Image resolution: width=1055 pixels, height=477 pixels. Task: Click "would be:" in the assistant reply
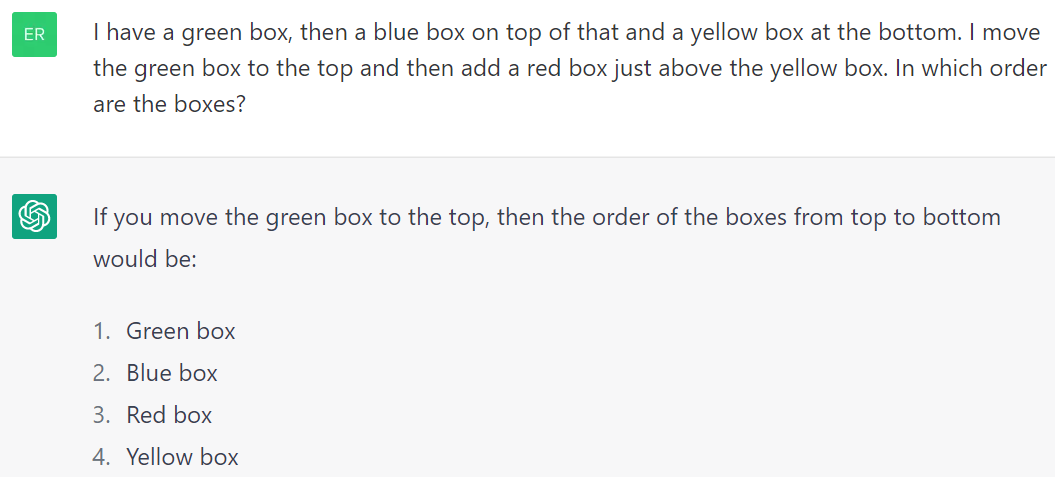[146, 259]
